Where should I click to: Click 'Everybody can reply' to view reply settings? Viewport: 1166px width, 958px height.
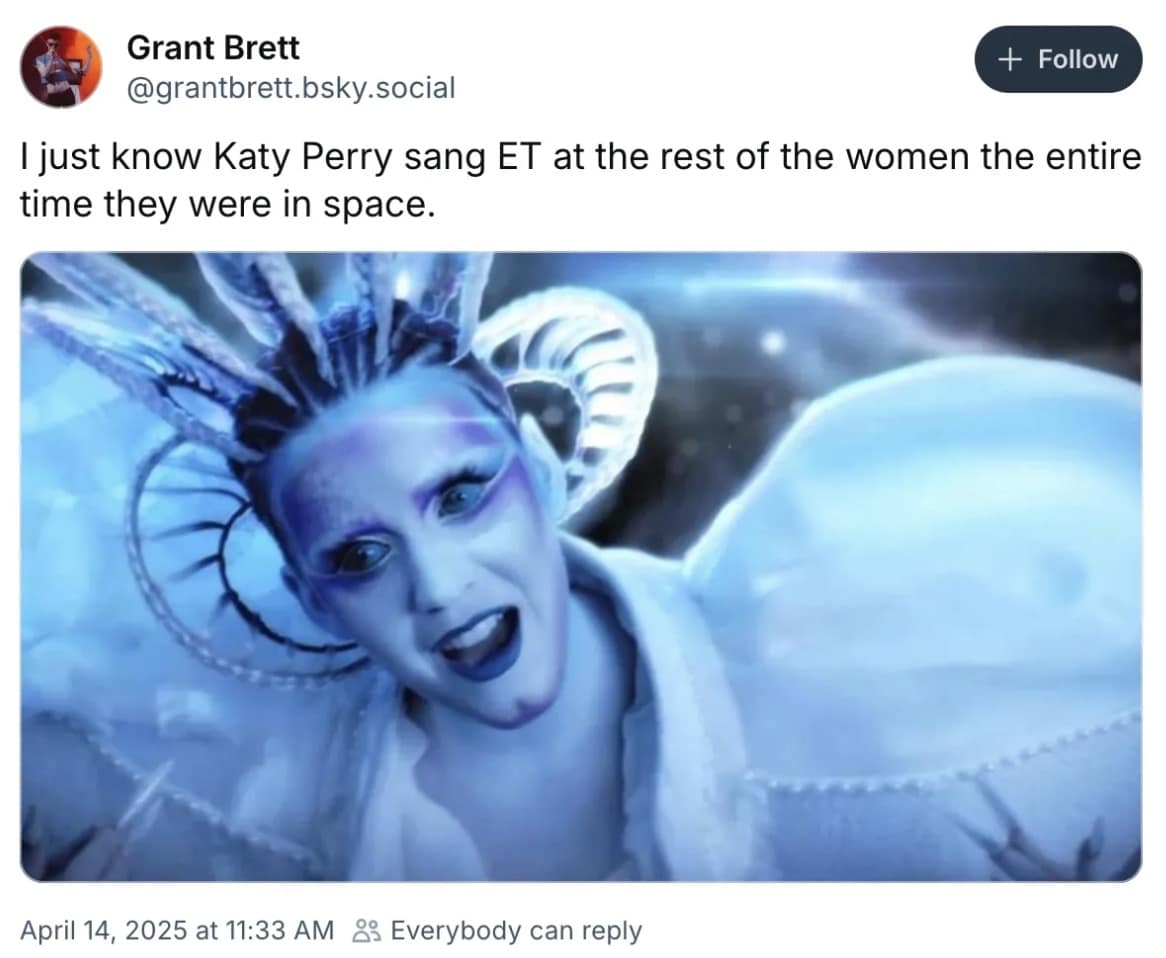coord(515,930)
